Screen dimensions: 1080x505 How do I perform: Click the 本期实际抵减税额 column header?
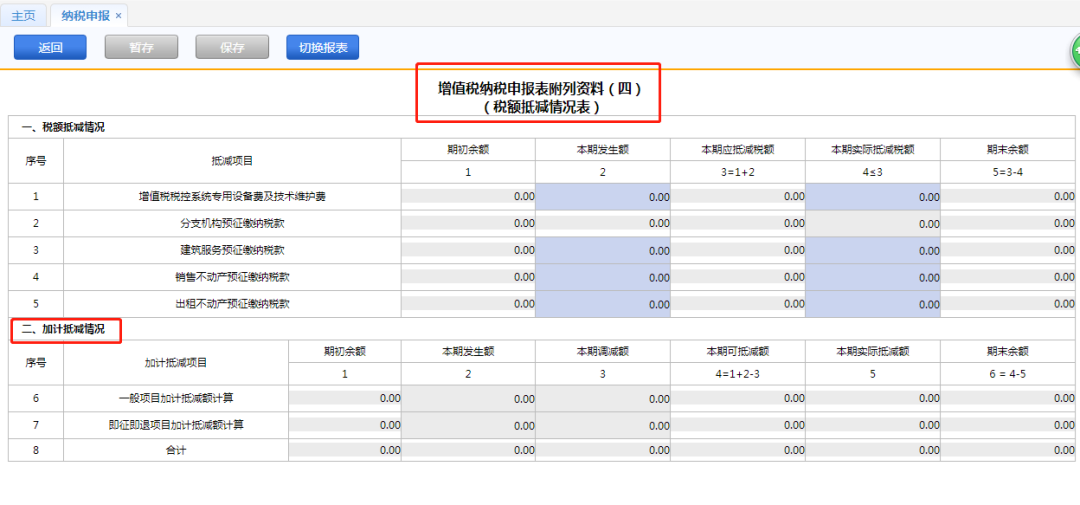click(x=873, y=150)
